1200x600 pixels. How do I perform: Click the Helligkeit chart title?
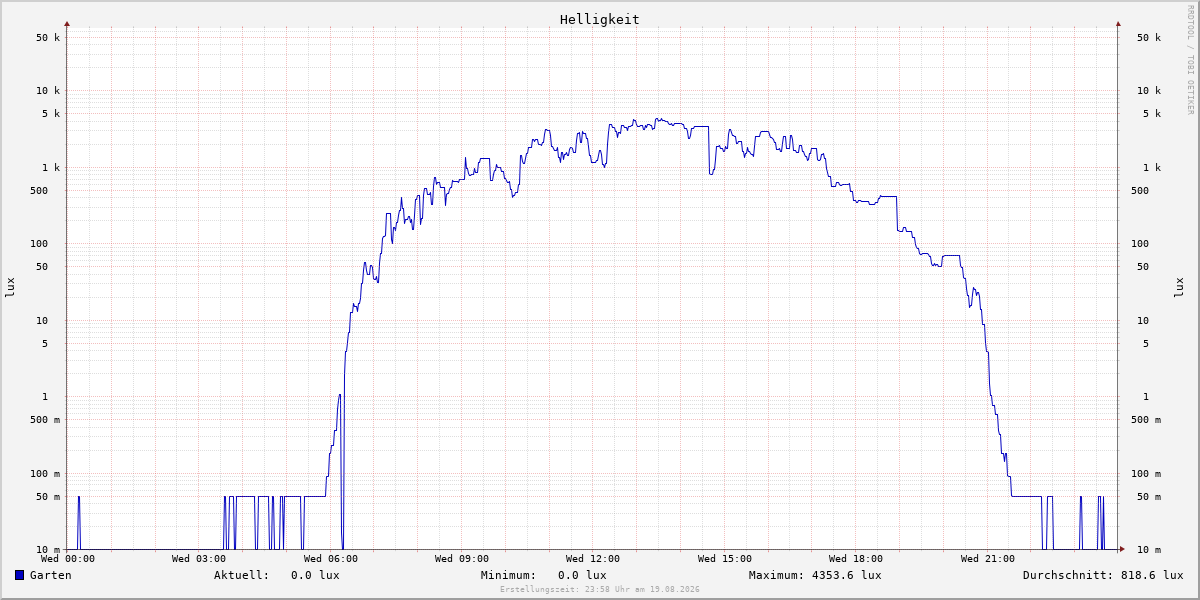pyautogui.click(x=600, y=19)
